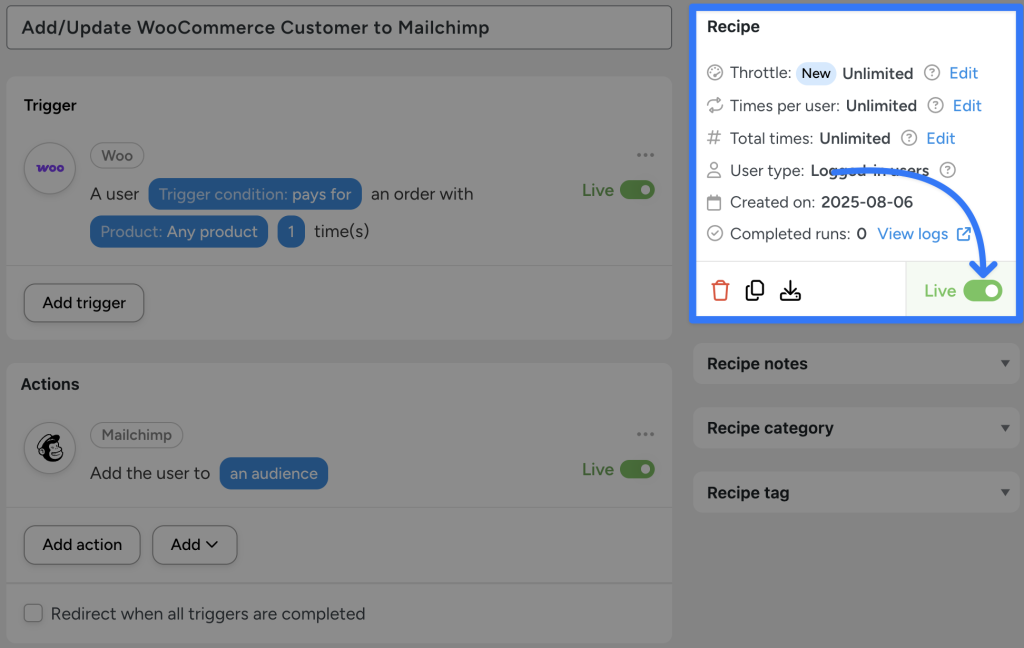
Task: Open the Add dropdown under Actions
Action: [194, 545]
